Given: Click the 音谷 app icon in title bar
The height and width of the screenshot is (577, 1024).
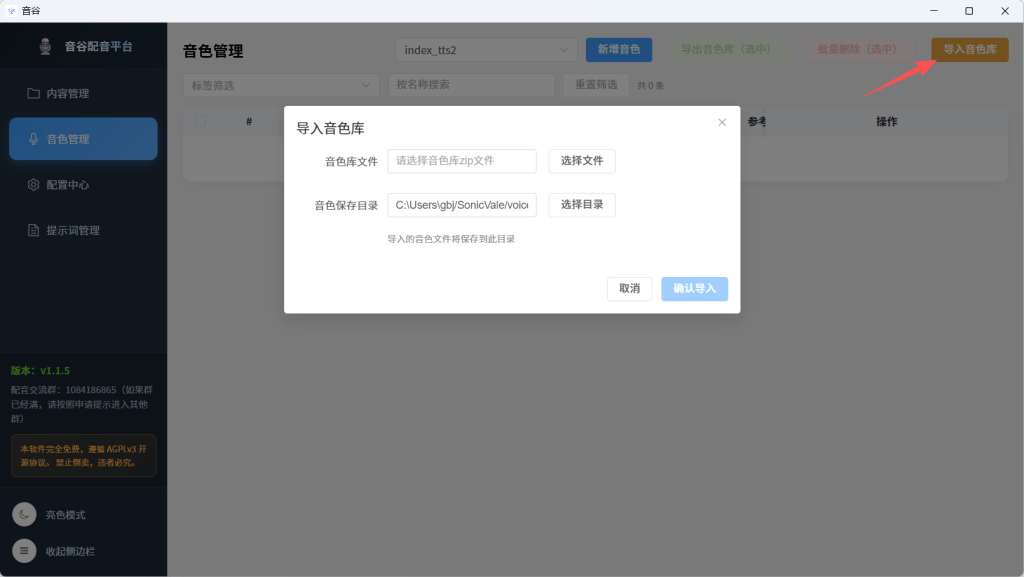Looking at the screenshot, I should point(11,10).
